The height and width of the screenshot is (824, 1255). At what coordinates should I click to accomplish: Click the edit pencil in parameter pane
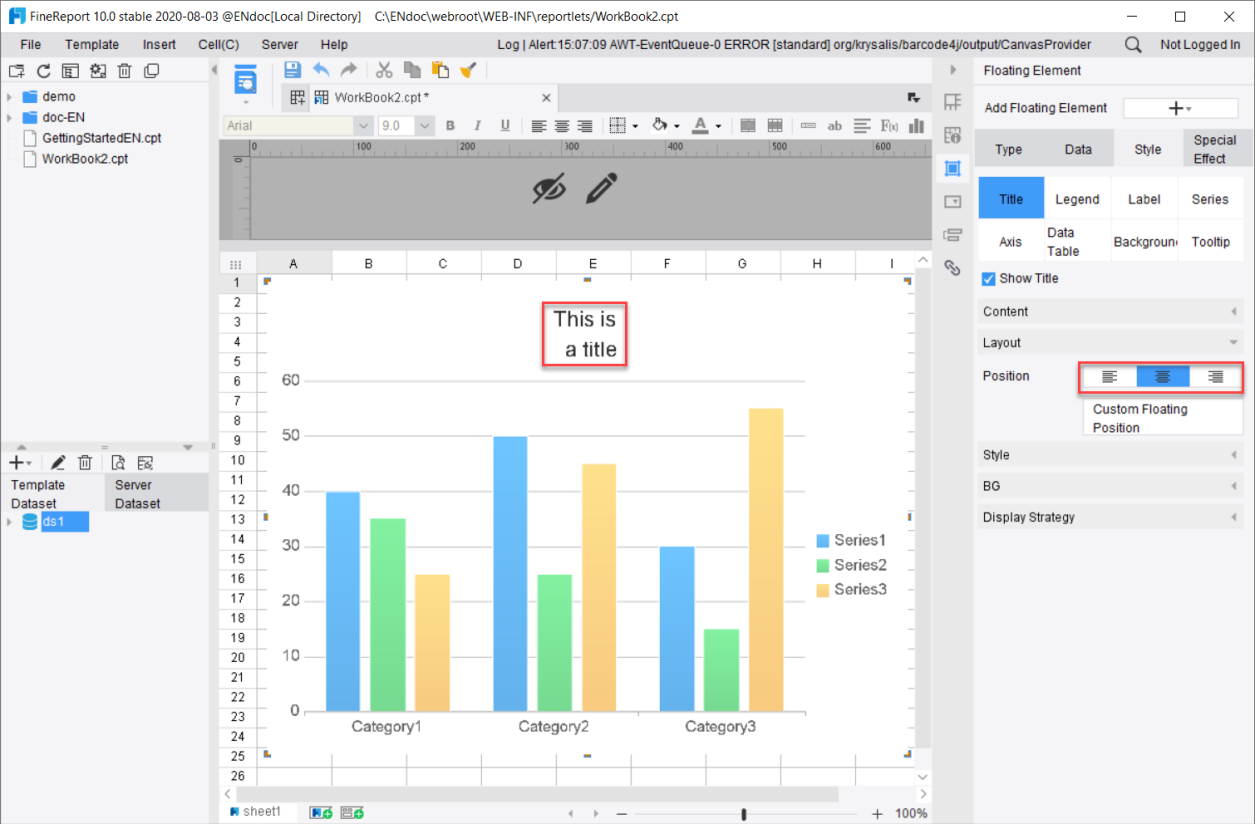tap(601, 188)
